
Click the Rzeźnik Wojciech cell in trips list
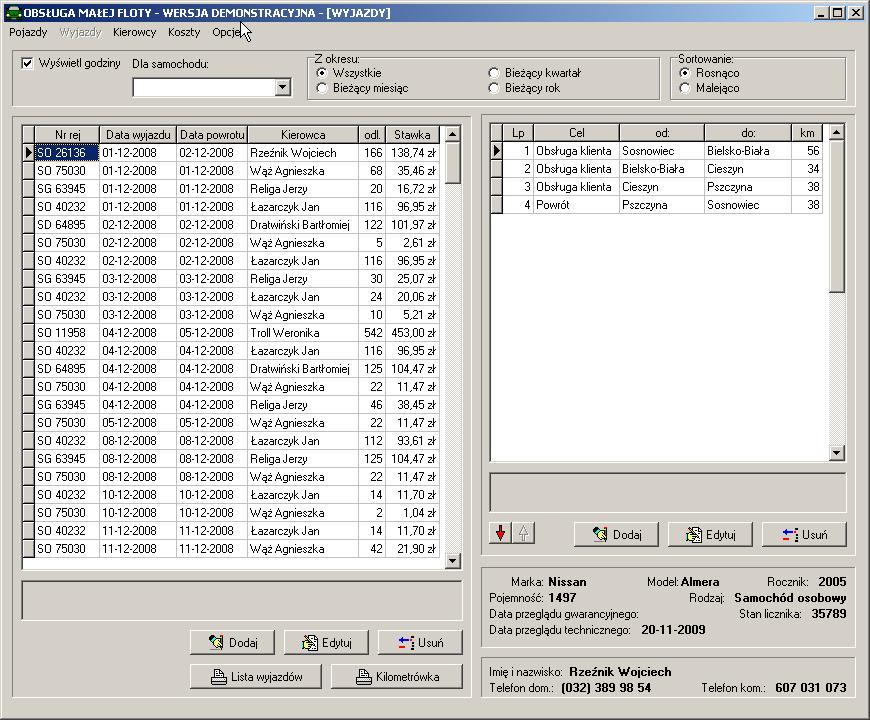coord(303,153)
